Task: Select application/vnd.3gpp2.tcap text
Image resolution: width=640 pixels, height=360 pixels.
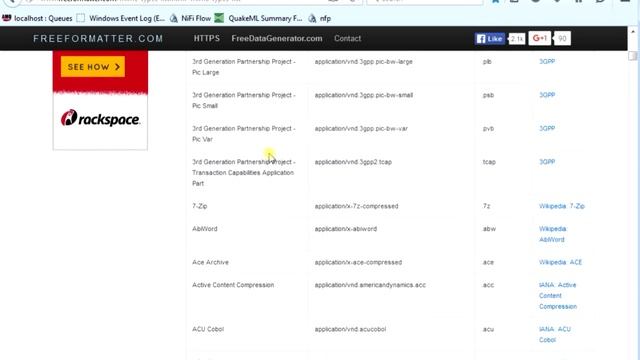Action: tap(353, 162)
